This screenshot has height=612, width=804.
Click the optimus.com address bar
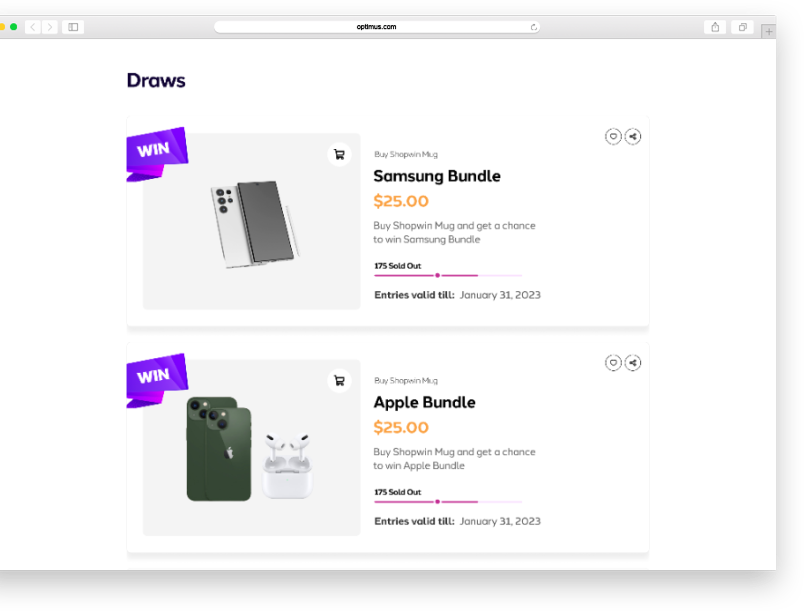376,27
